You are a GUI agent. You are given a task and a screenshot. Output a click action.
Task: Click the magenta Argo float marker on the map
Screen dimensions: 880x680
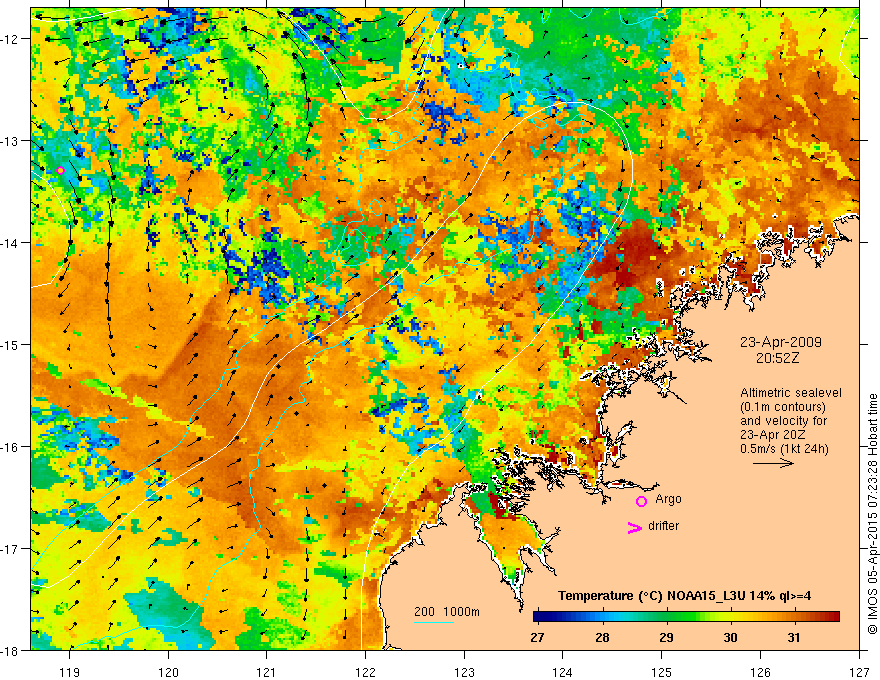point(60,171)
